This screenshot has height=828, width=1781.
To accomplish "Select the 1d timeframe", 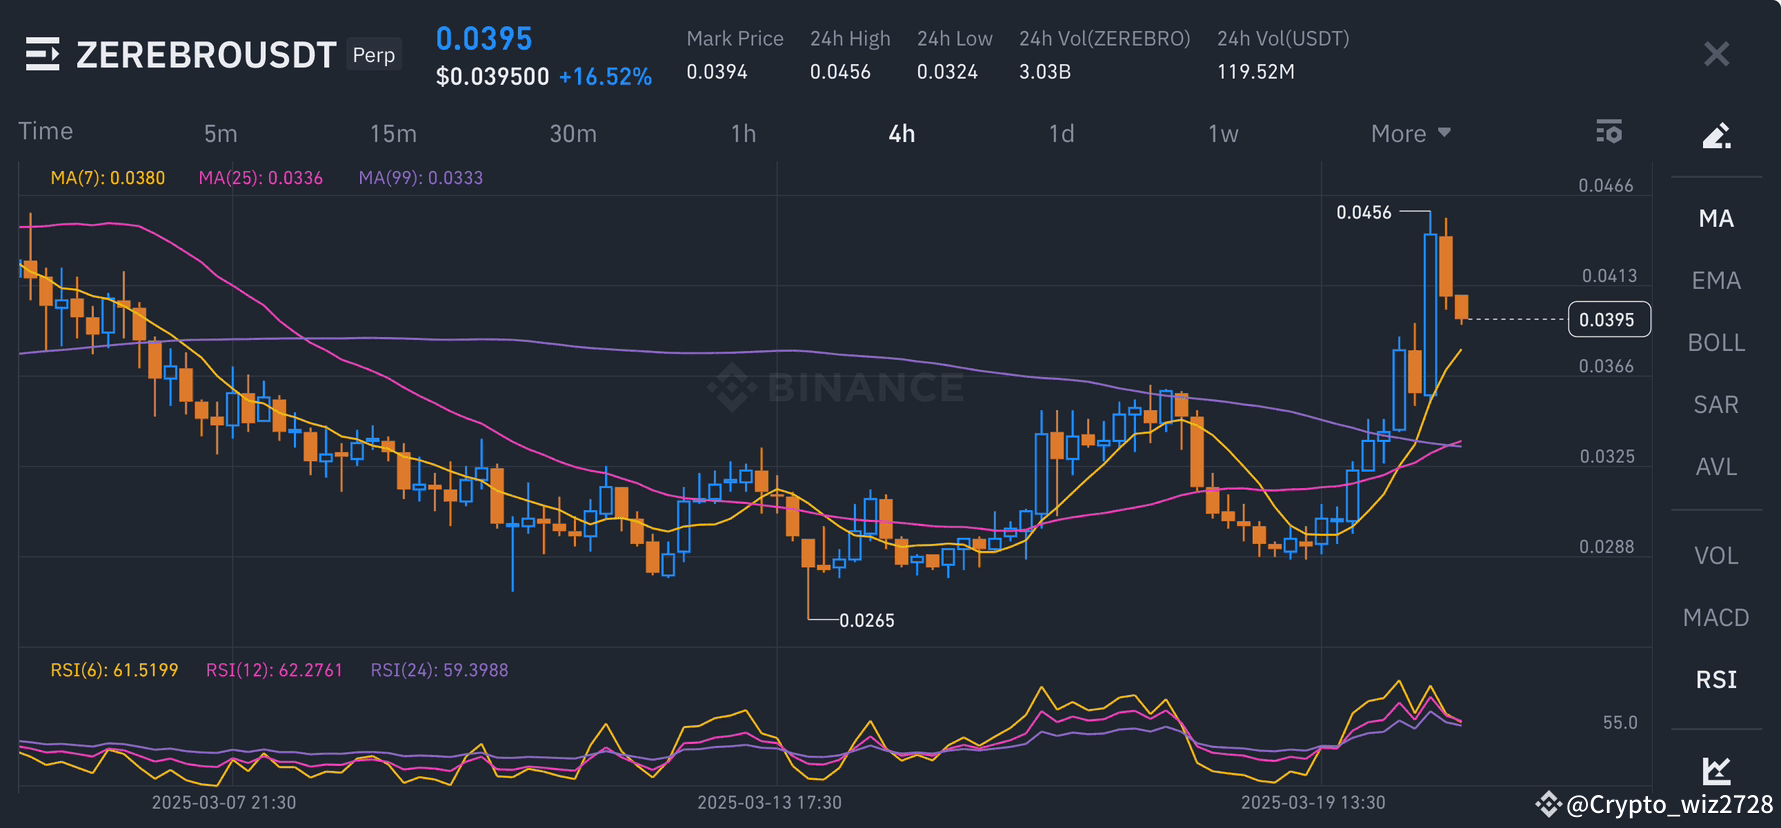I will click(1061, 134).
